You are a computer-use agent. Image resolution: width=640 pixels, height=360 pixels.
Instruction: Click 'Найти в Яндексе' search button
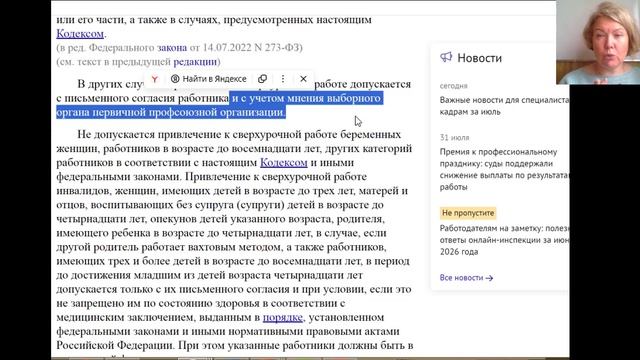coord(209,79)
